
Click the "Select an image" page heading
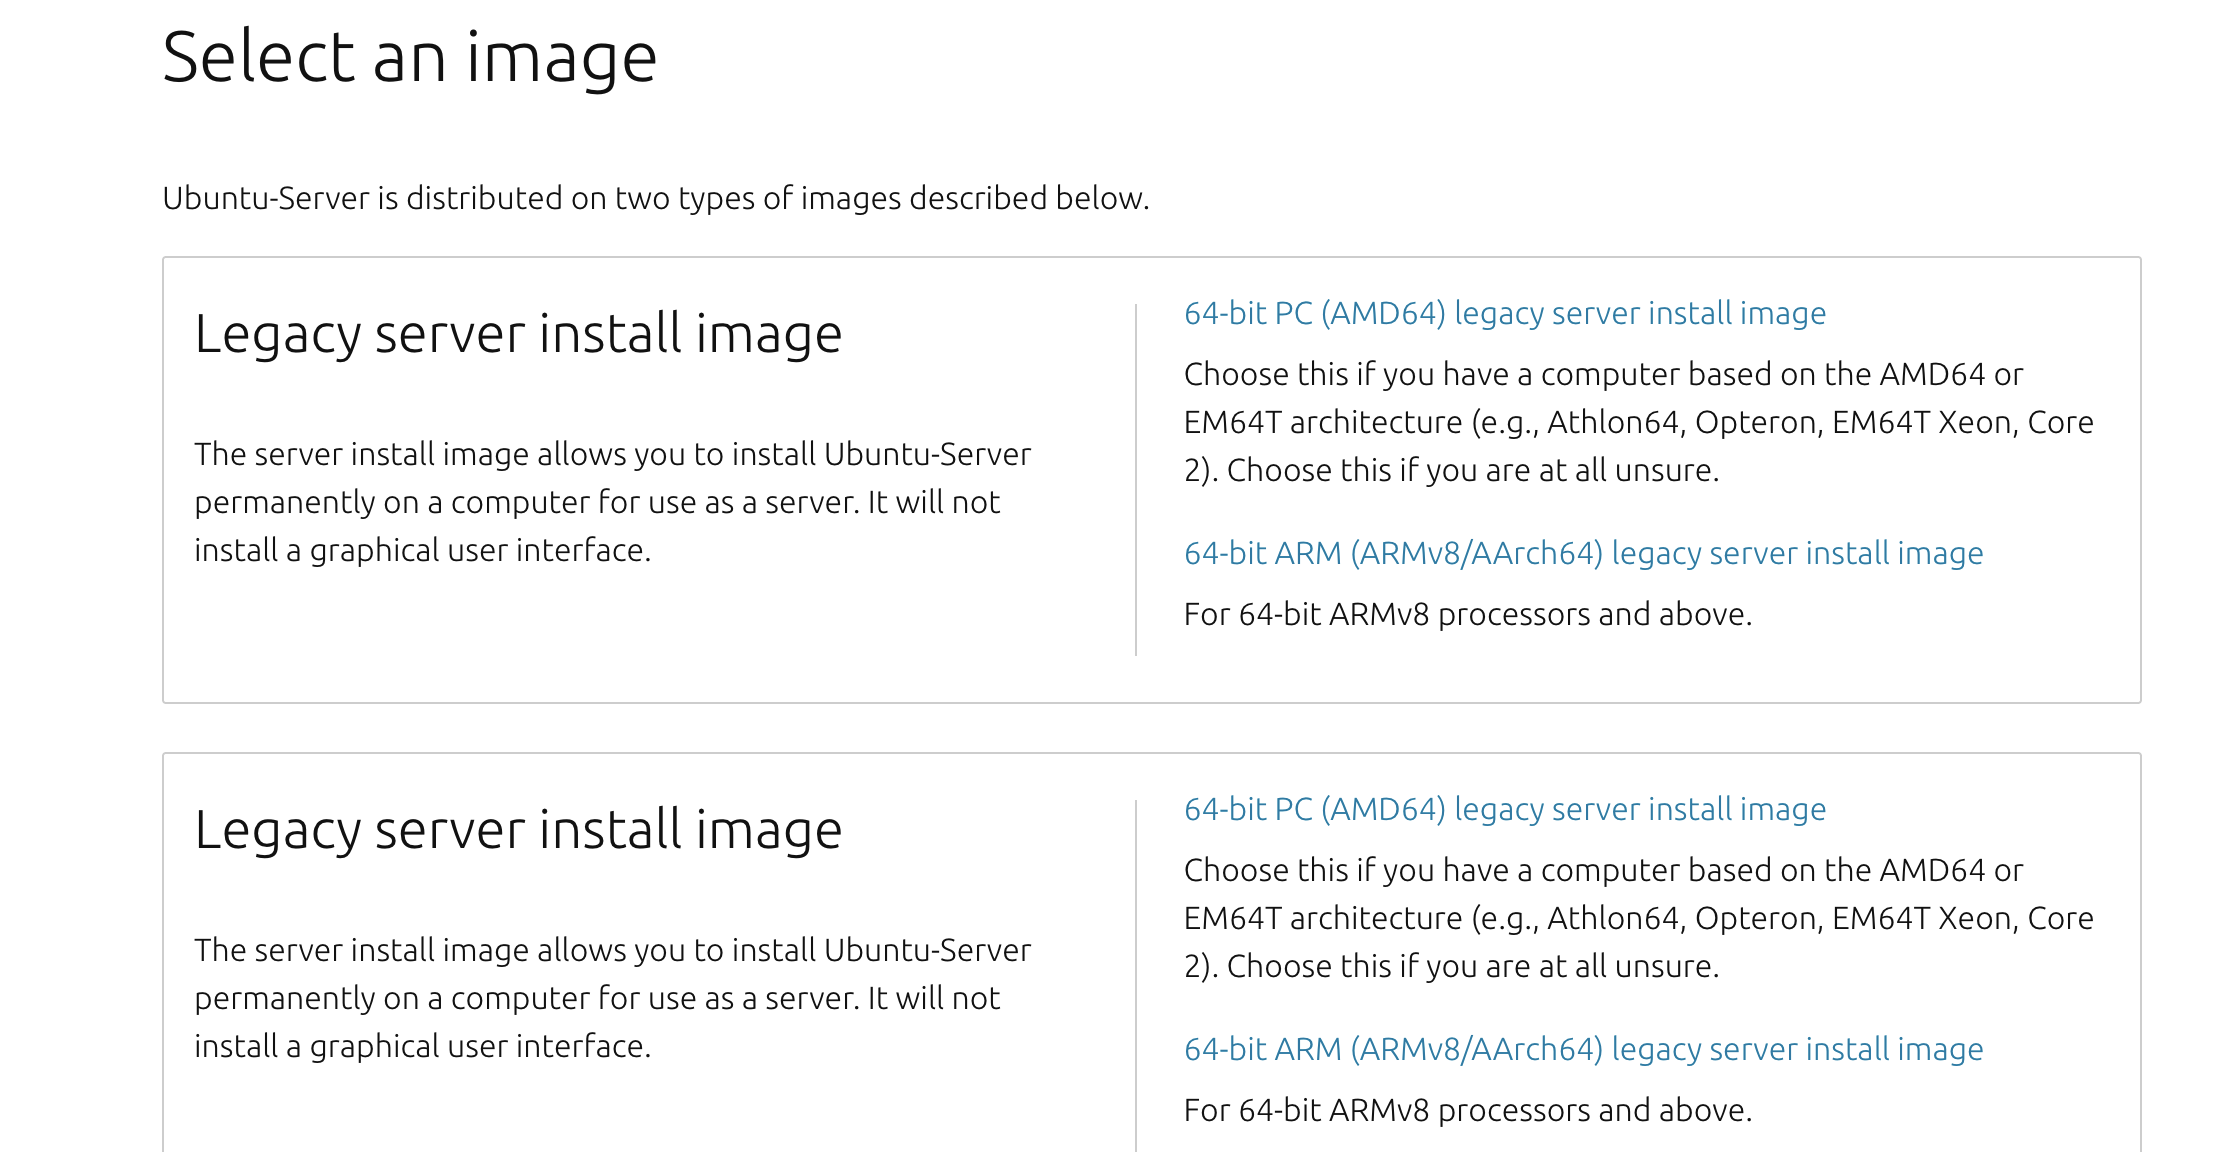click(410, 57)
